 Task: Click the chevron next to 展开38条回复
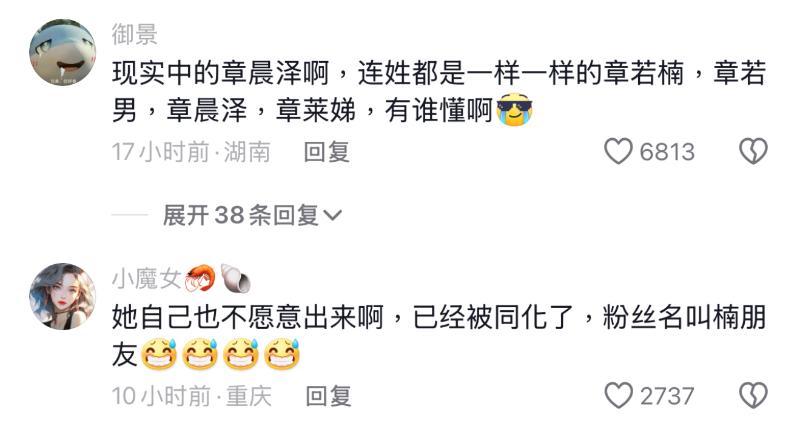pos(333,216)
